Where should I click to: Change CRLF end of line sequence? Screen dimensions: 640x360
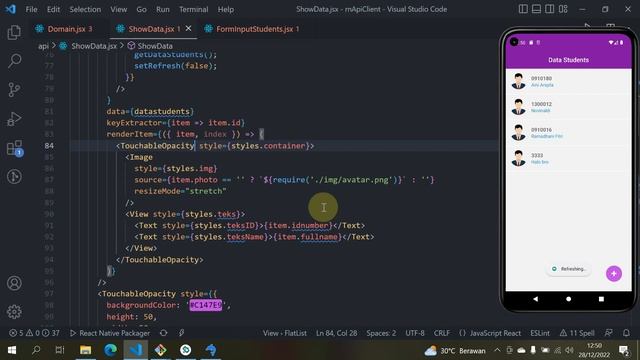(442, 333)
